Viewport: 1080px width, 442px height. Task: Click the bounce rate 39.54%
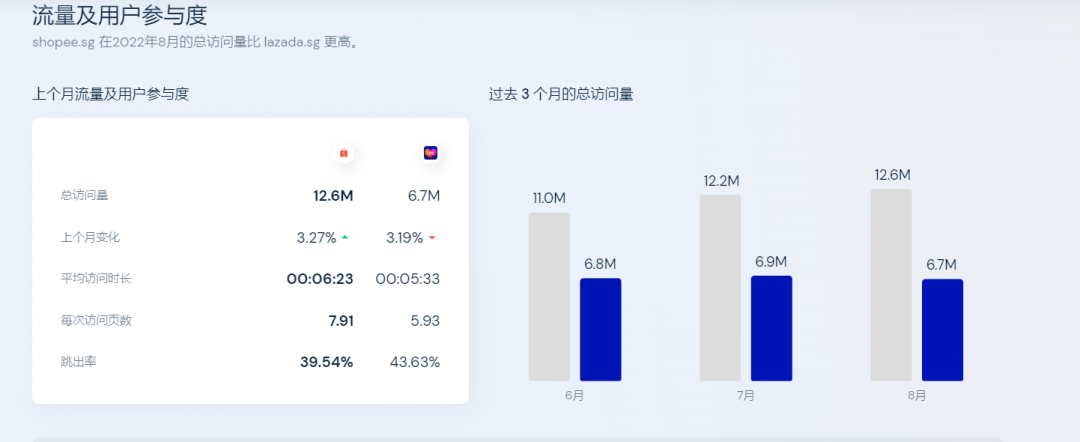click(x=326, y=362)
